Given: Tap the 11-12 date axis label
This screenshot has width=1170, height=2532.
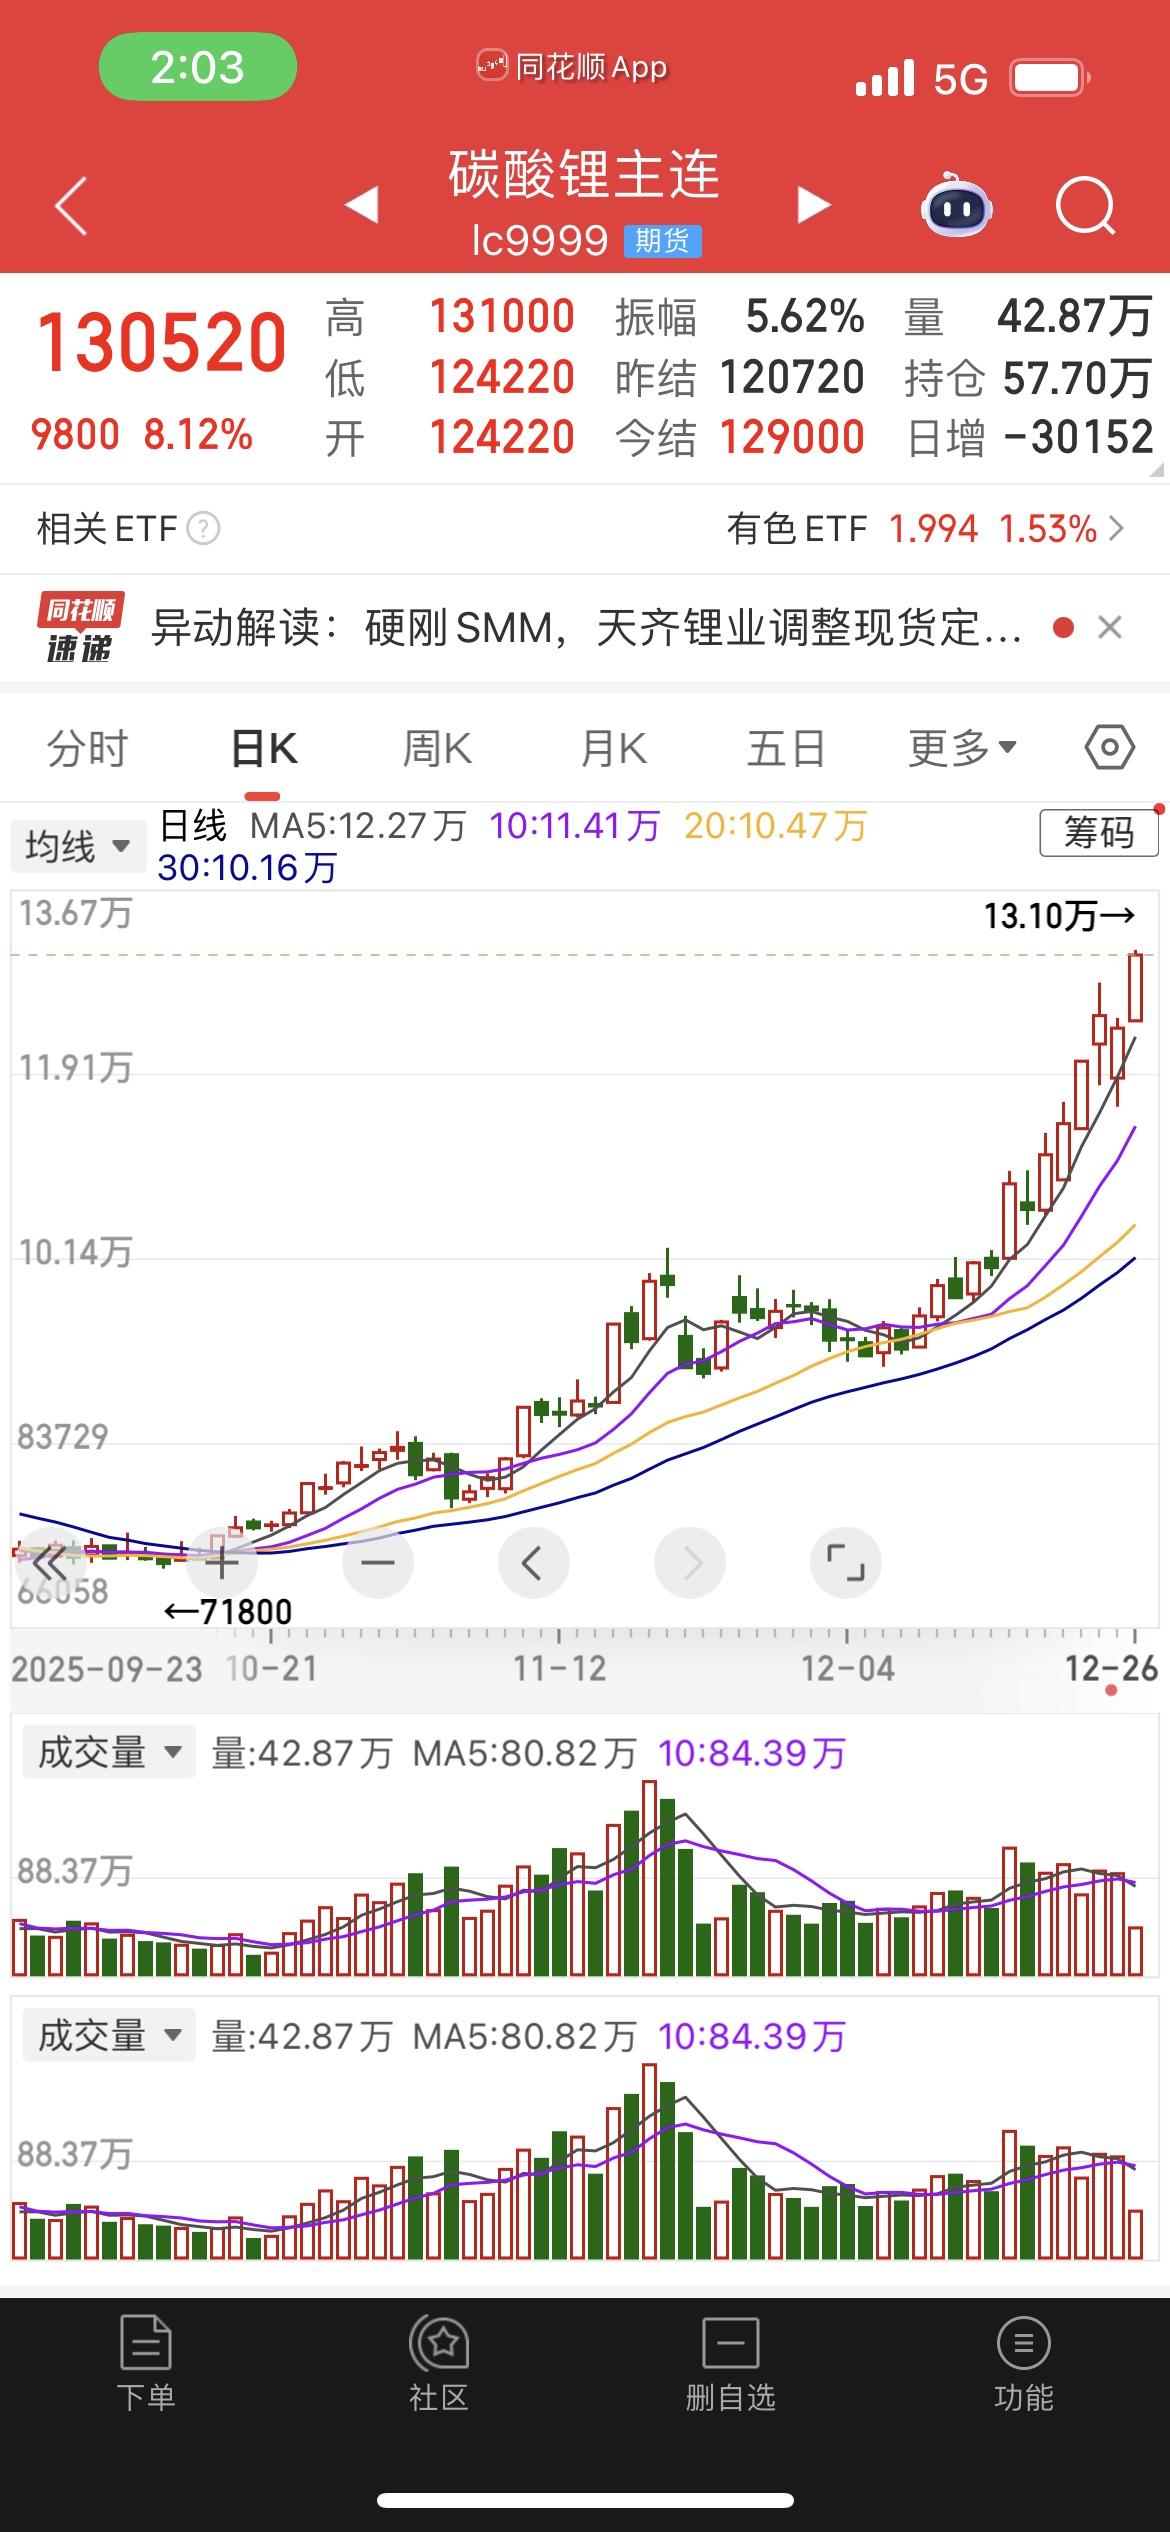Looking at the screenshot, I should pos(560,1668).
